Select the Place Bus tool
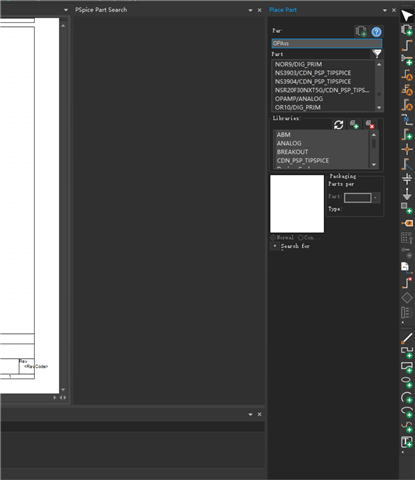The image size is (415, 480). [407, 134]
